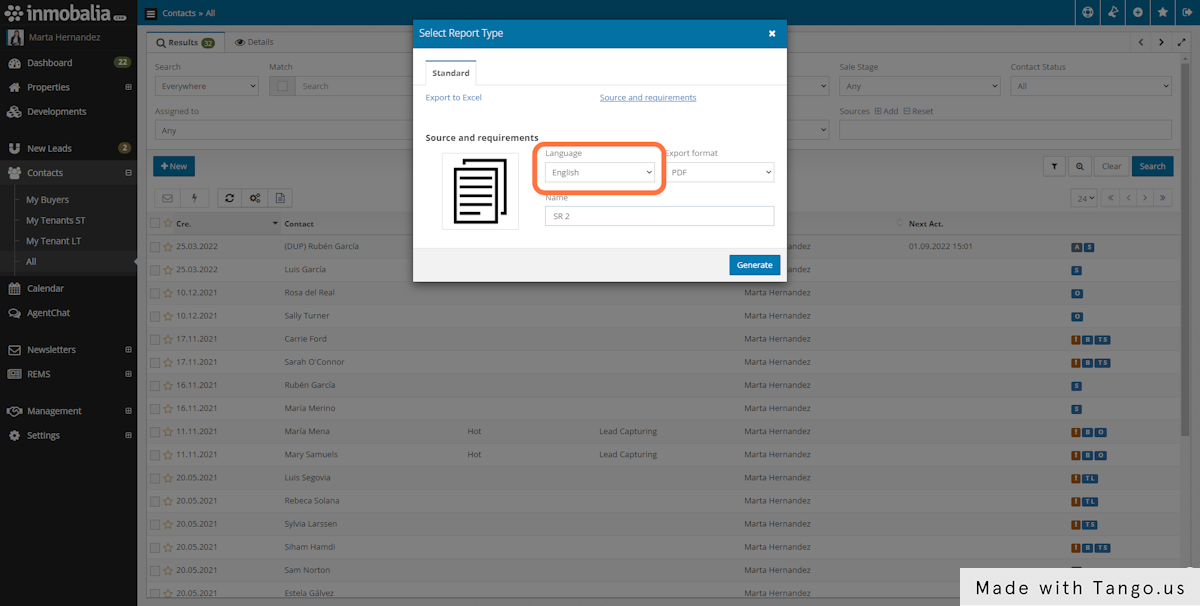Viewport: 1200px width, 606px height.
Task: Tick the checkbox for Luis García row
Action: coord(155,270)
